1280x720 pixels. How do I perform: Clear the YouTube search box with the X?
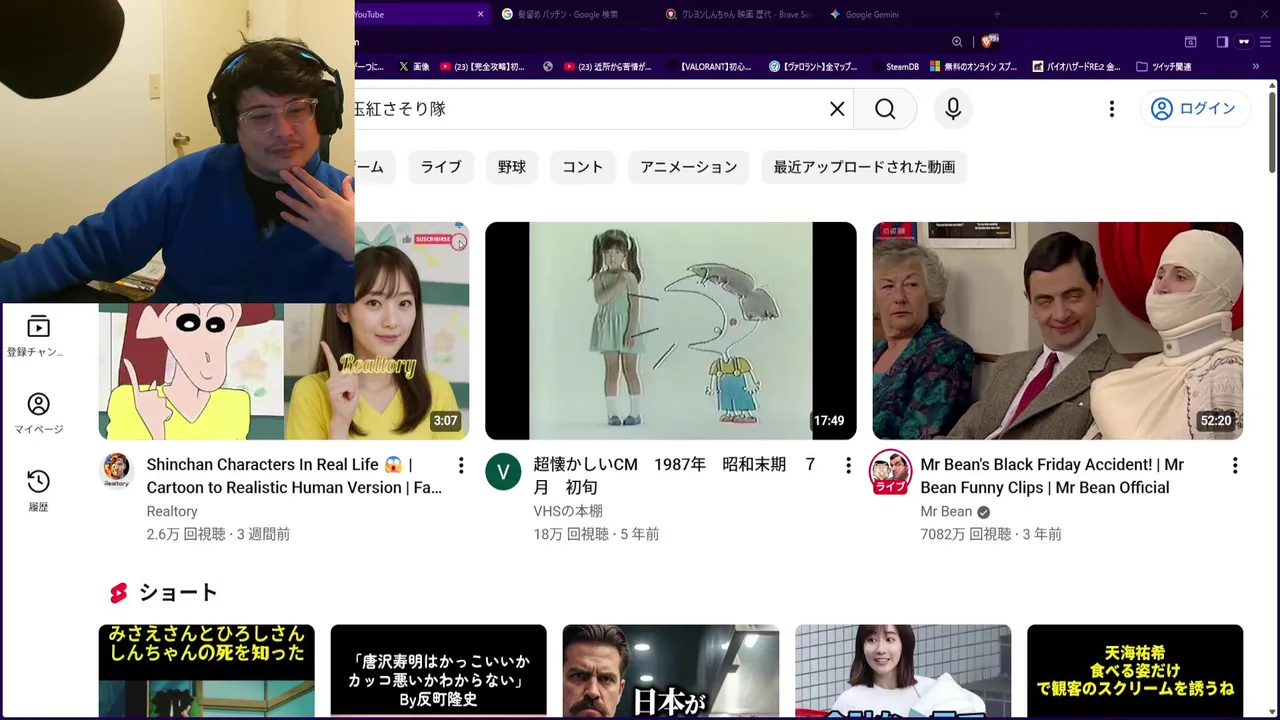point(837,109)
